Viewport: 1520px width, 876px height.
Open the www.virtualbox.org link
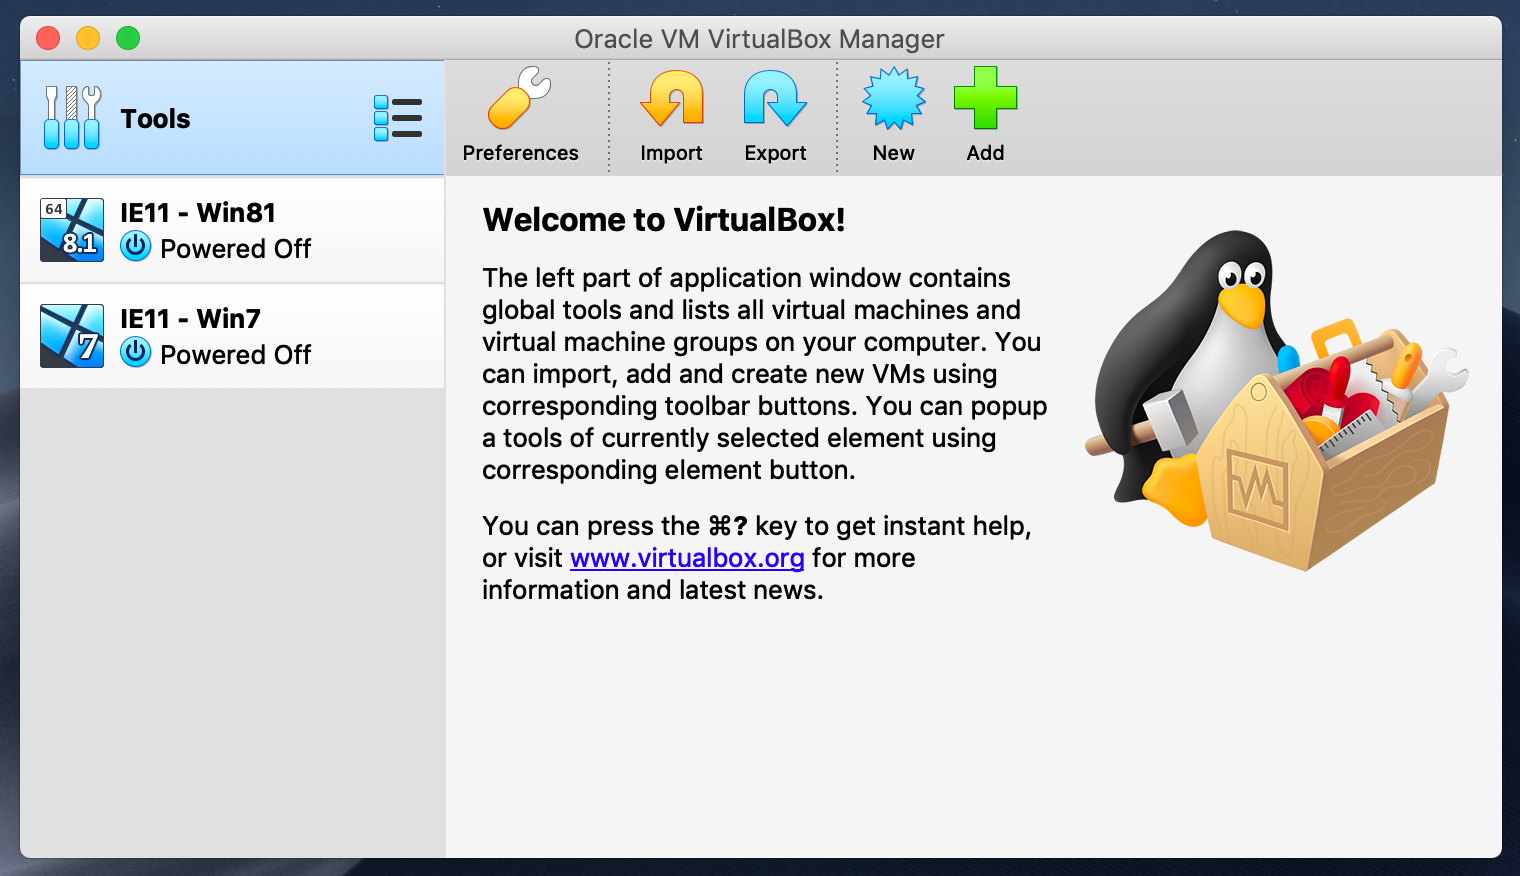point(687,558)
